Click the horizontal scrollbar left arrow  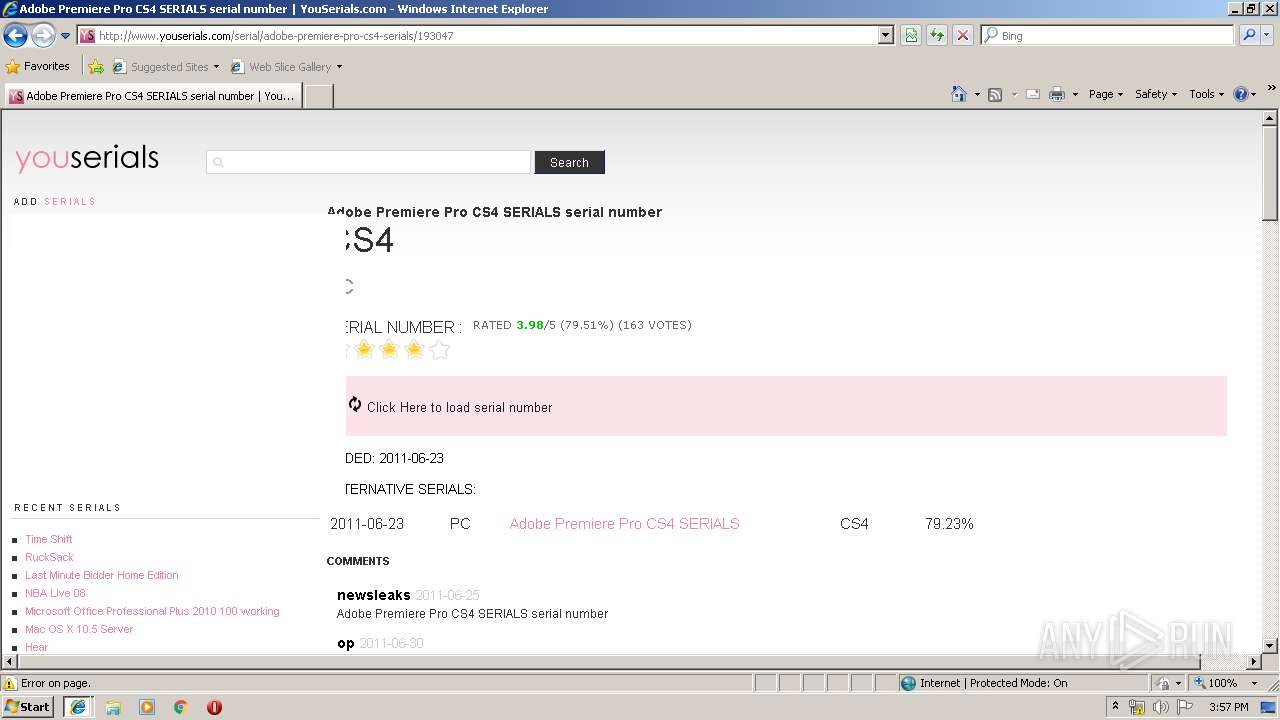click(9, 662)
